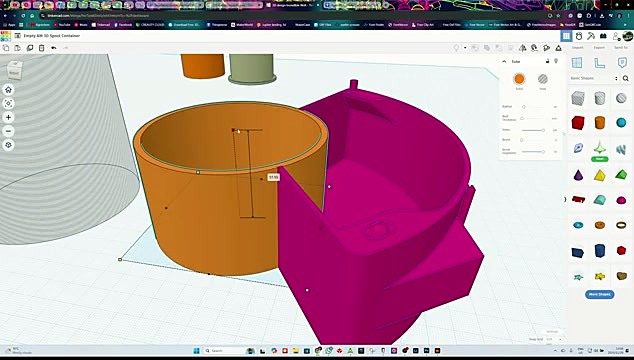
Task: Toggle the lock editing padlock icon
Action: click(x=547, y=61)
